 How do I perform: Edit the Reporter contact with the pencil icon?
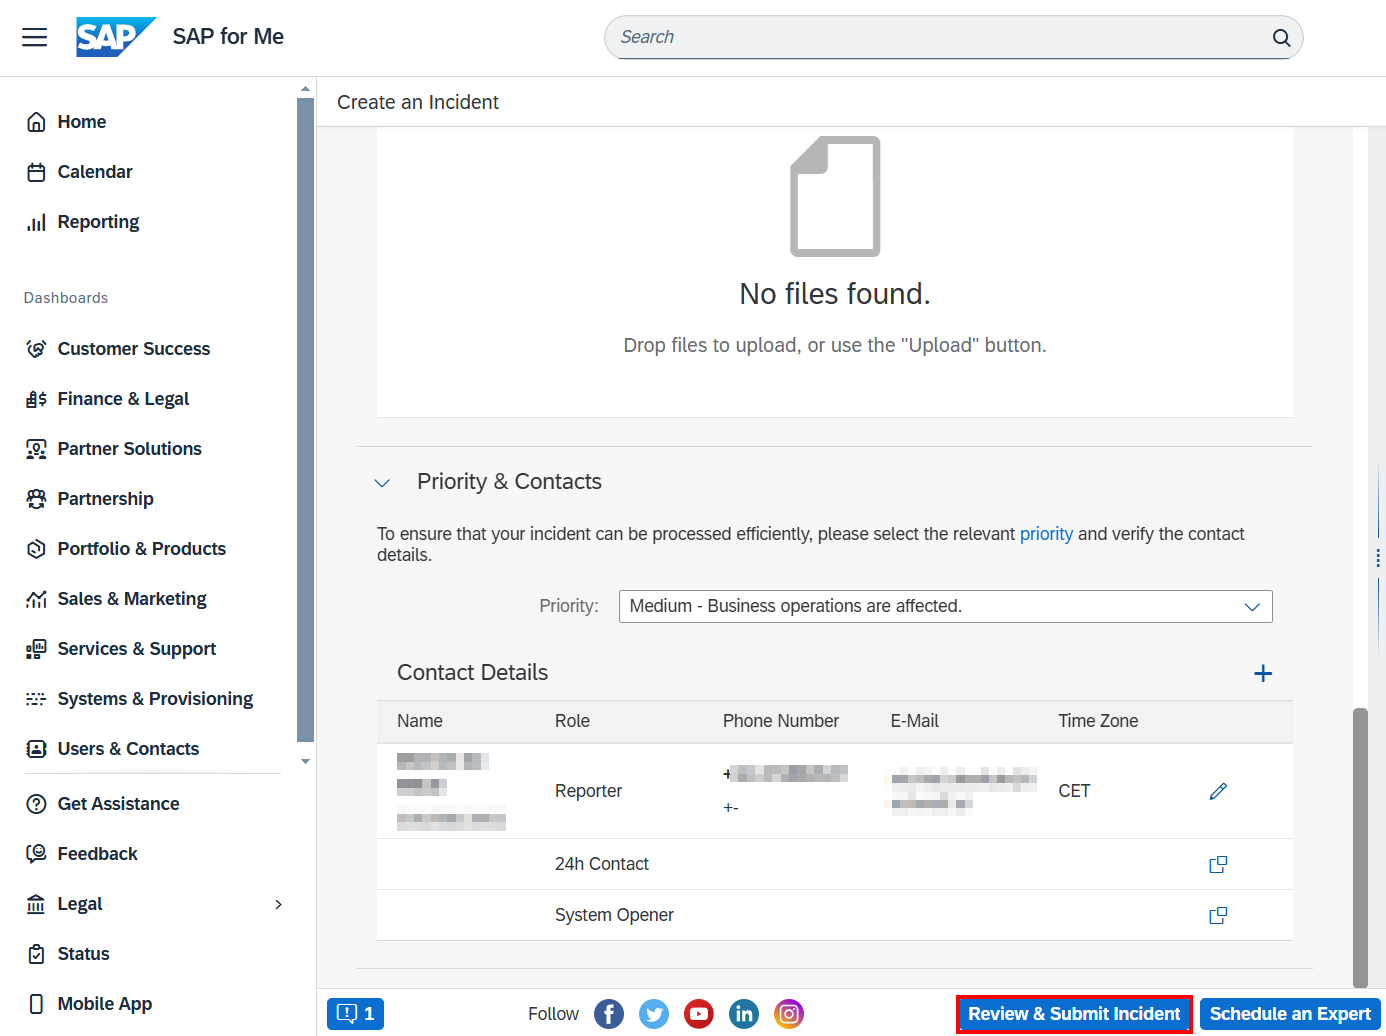click(1218, 790)
